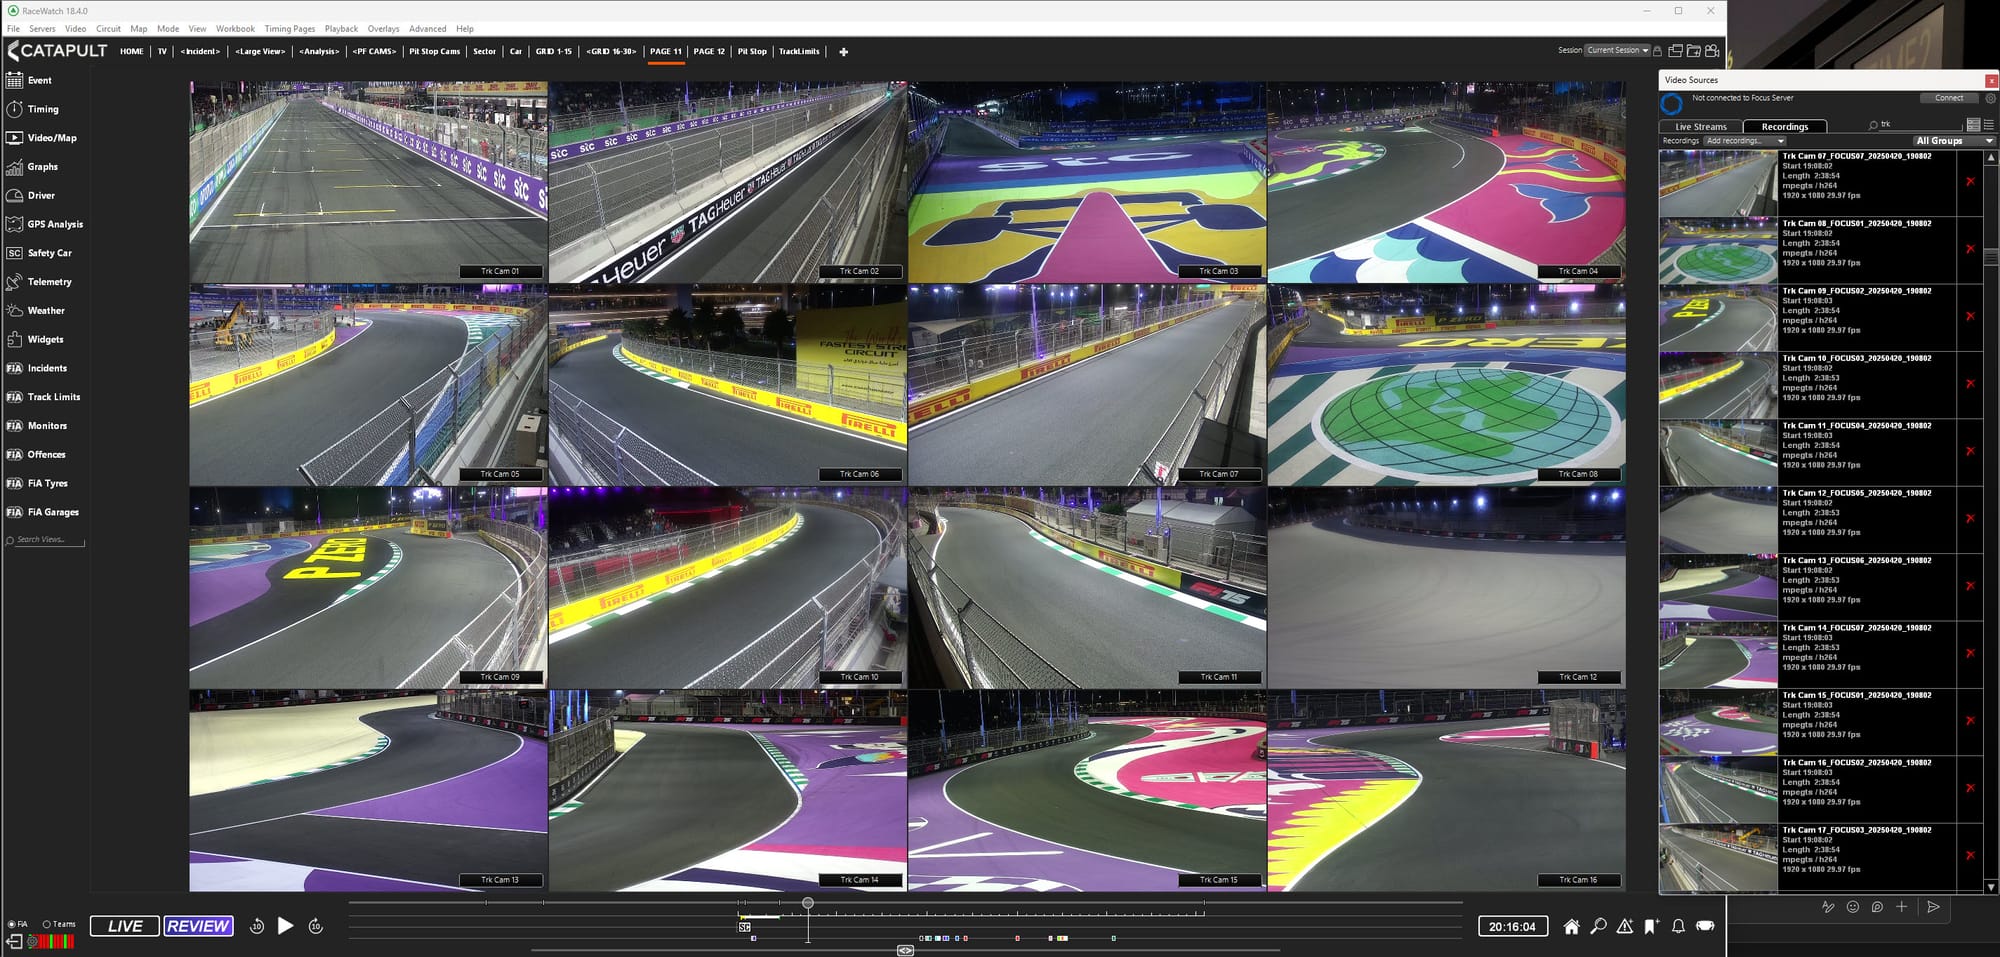The width and height of the screenshot is (2000, 957).
Task: Open the Weather view in sidebar
Action: 45,311
